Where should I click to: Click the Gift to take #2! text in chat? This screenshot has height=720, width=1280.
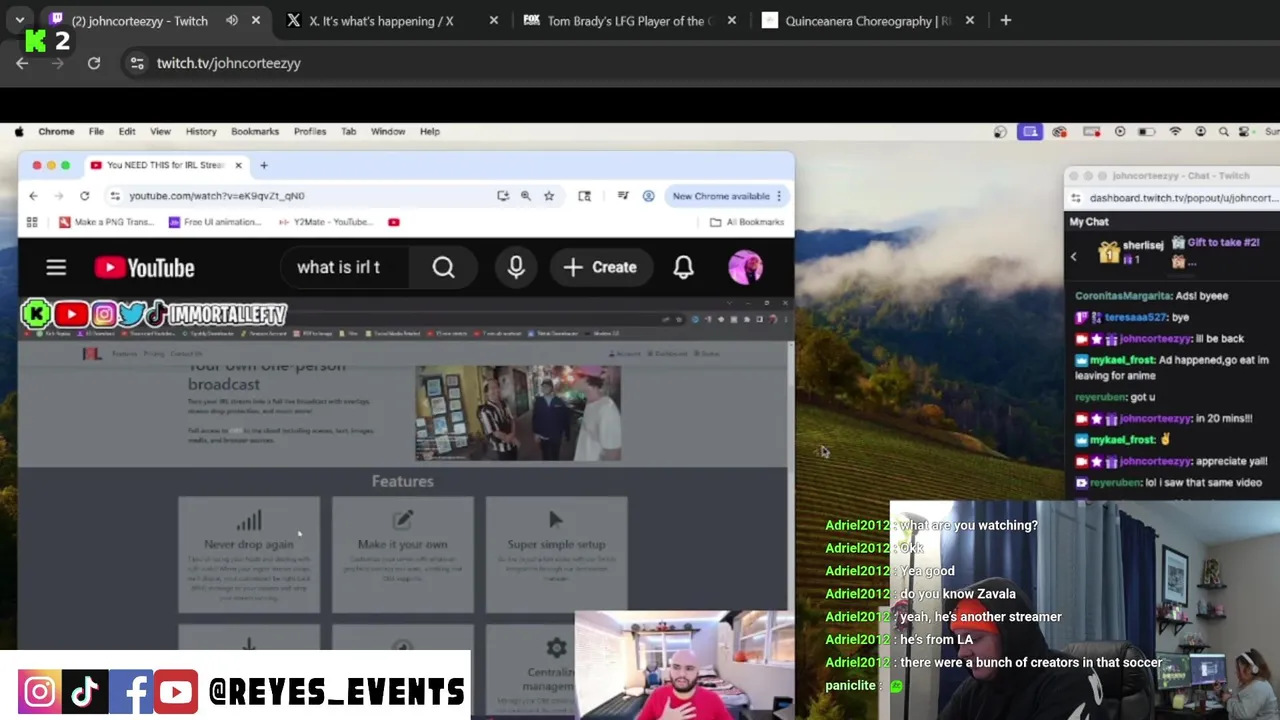tap(1223, 242)
